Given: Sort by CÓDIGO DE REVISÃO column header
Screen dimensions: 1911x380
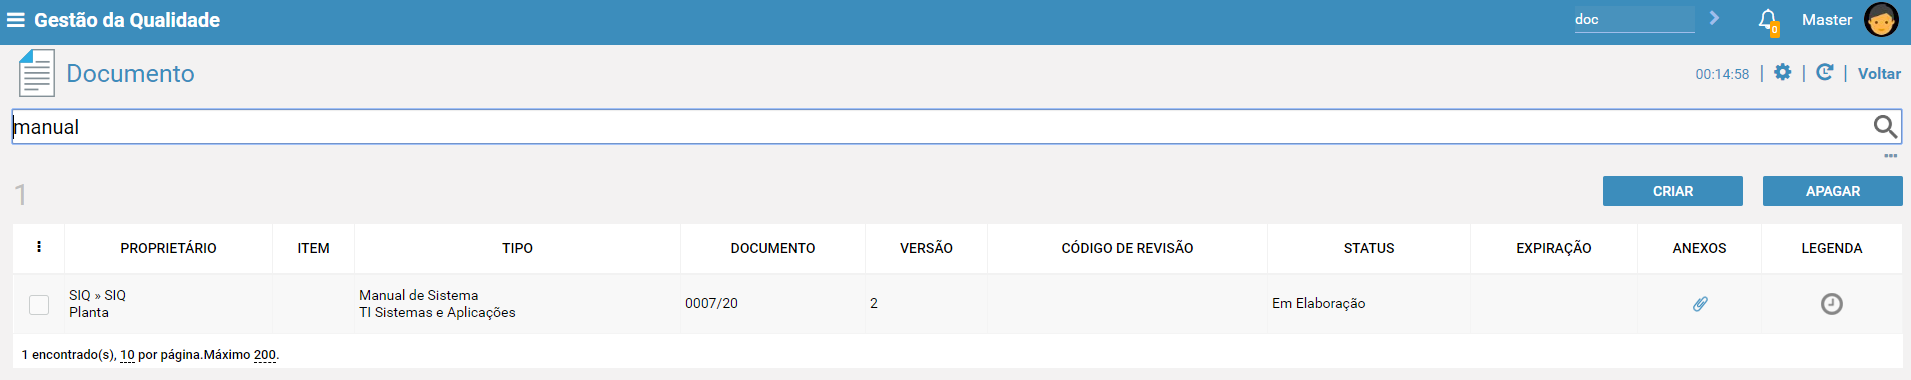Looking at the screenshot, I should coord(1127,248).
